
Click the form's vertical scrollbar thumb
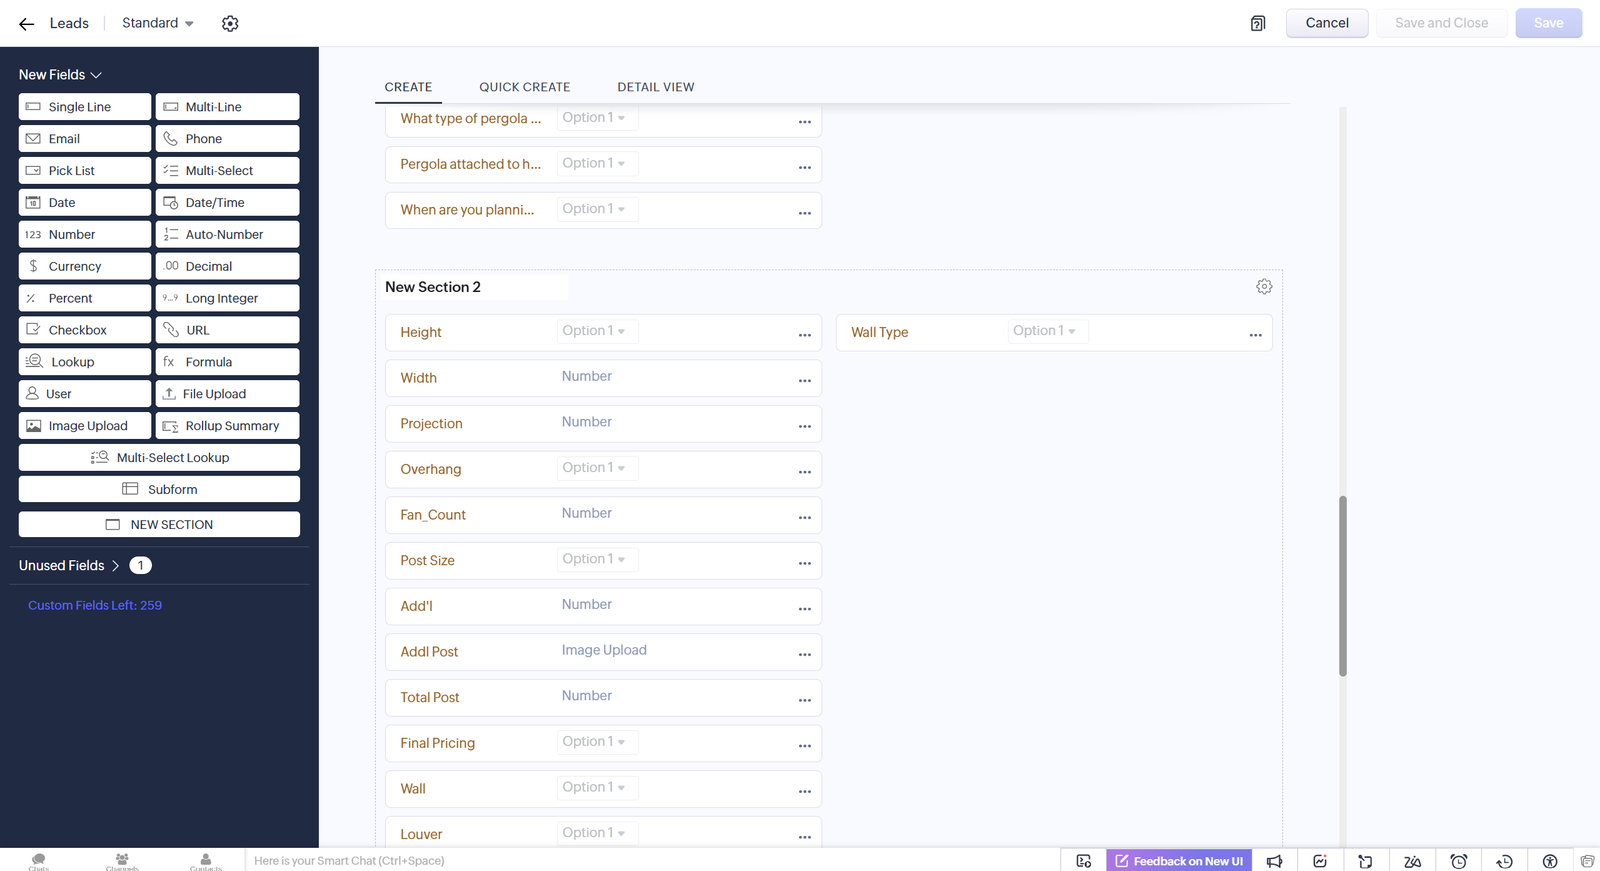[x=1343, y=586]
